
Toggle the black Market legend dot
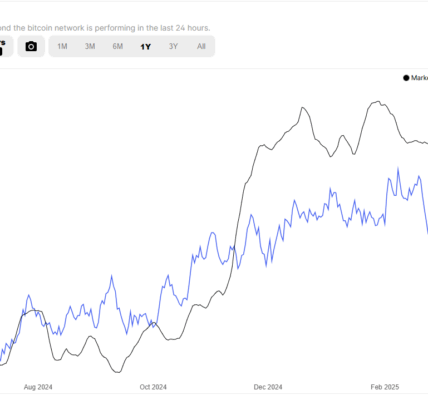click(x=406, y=78)
